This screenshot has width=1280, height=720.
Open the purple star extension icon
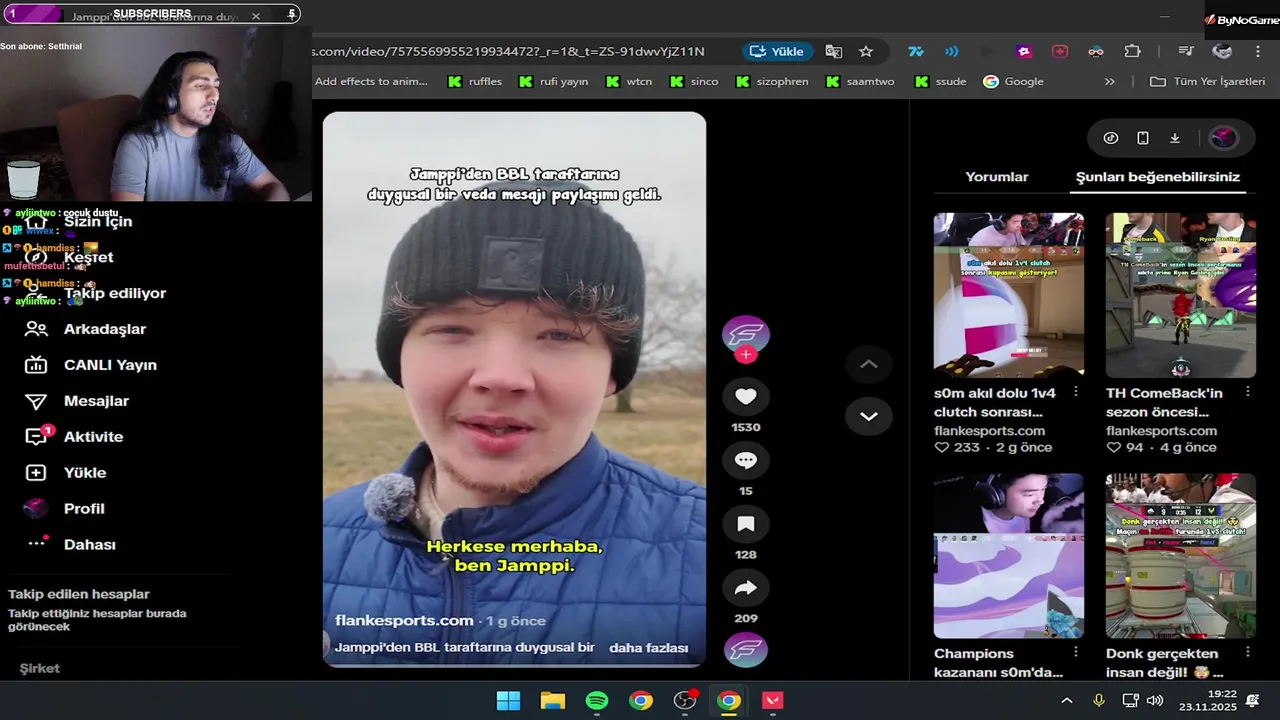click(1024, 51)
